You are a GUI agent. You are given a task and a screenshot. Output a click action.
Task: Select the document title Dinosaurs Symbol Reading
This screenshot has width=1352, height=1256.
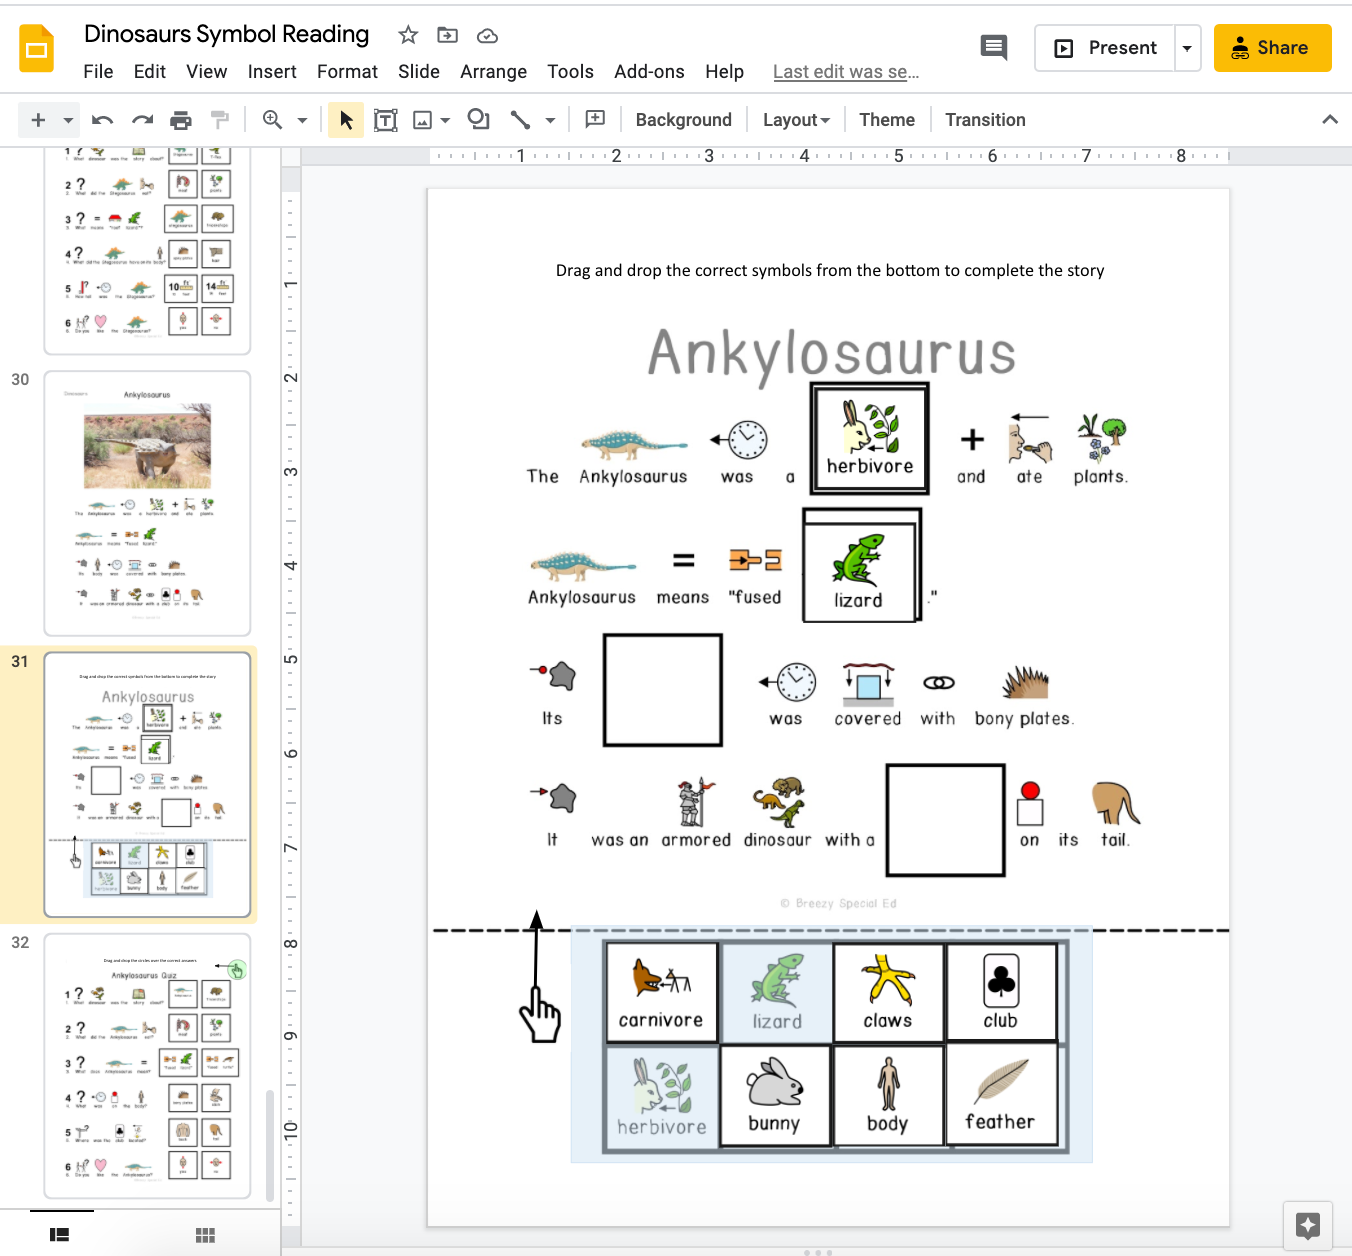coord(227,34)
